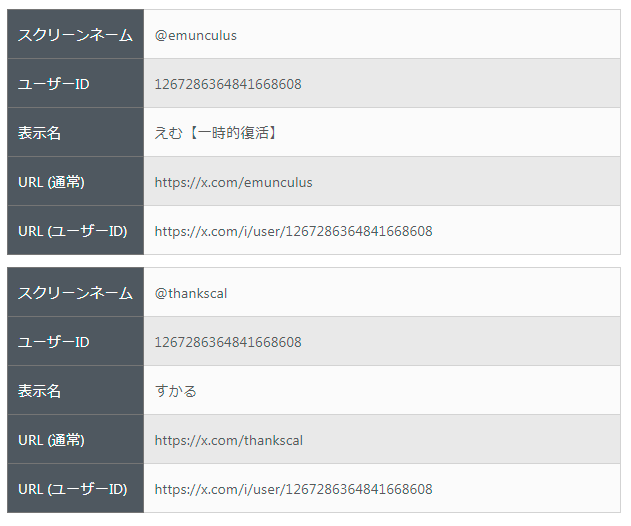Viewport: 631px width, 526px height.
Task: Click the URL (ユーザーID) label in first table
Action: tap(73, 231)
